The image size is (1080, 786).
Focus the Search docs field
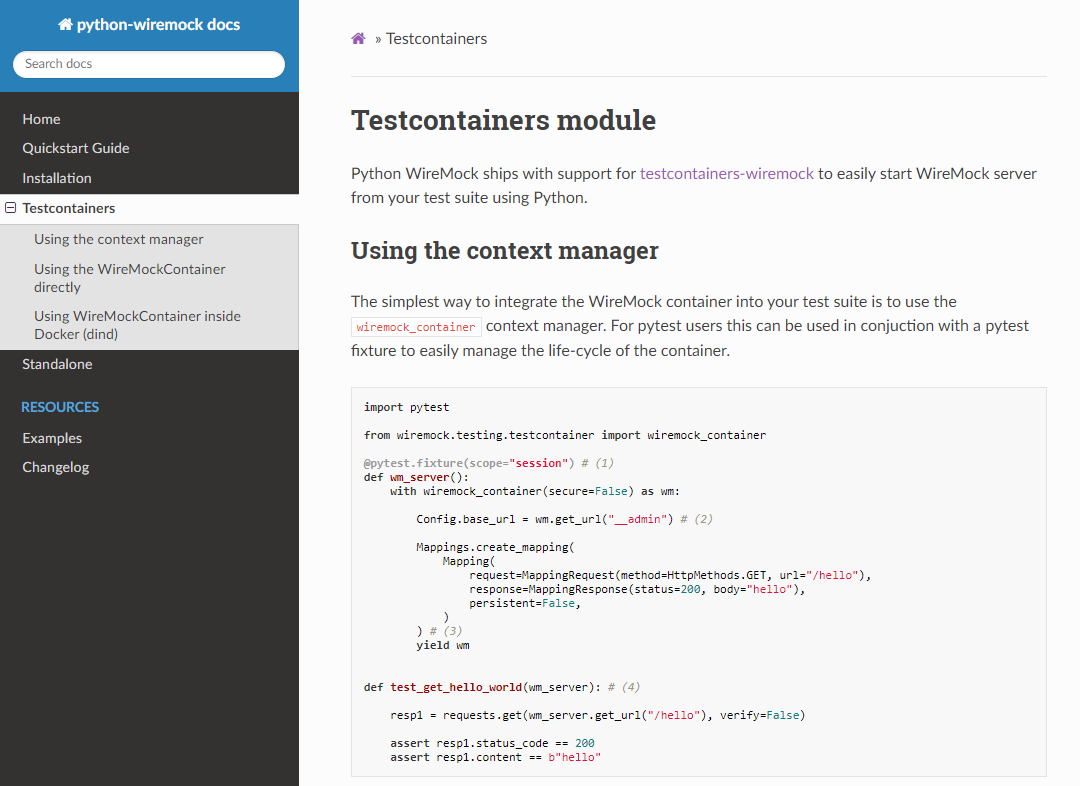[149, 64]
